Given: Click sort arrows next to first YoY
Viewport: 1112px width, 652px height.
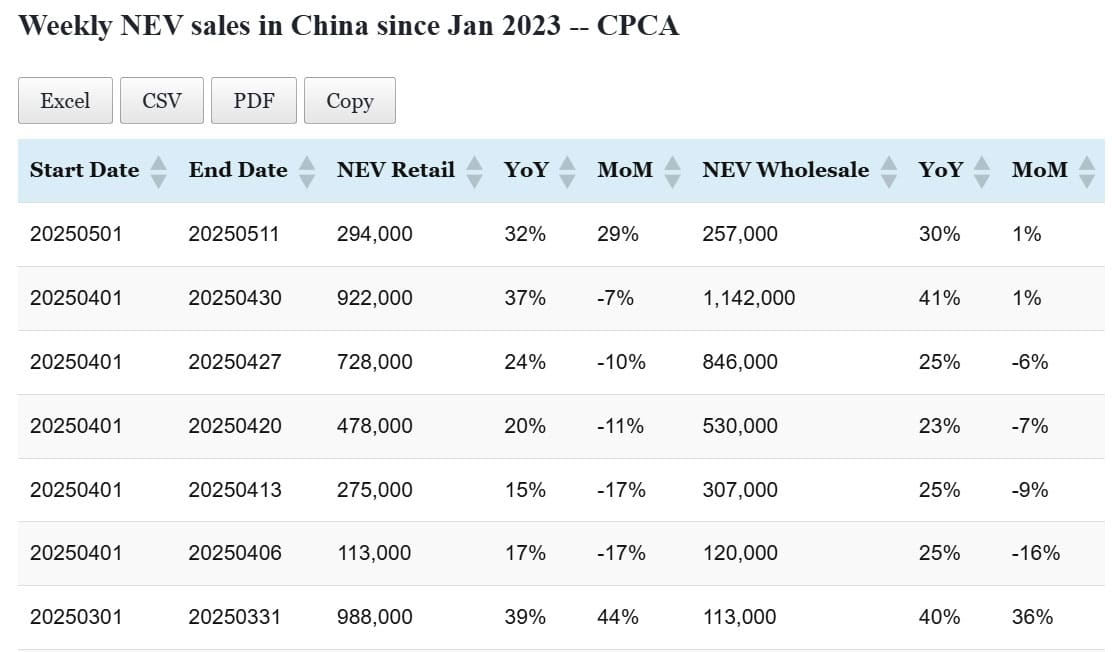Looking at the screenshot, I should (568, 171).
